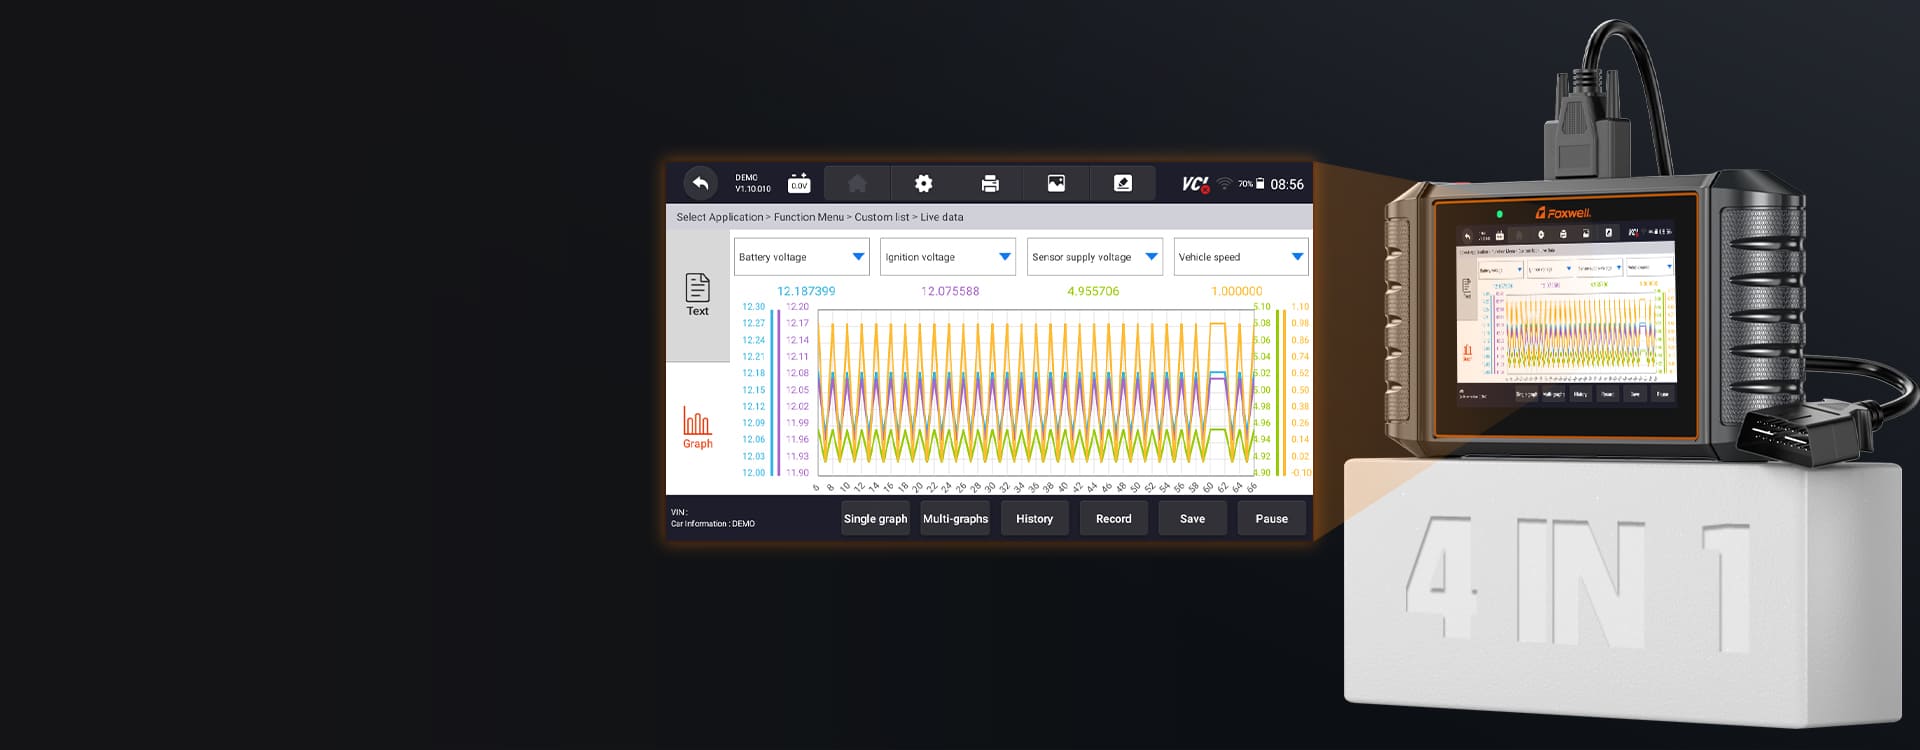1920x750 pixels.
Task: Select Multi-graphs mode
Action: pyautogui.click(x=955, y=519)
